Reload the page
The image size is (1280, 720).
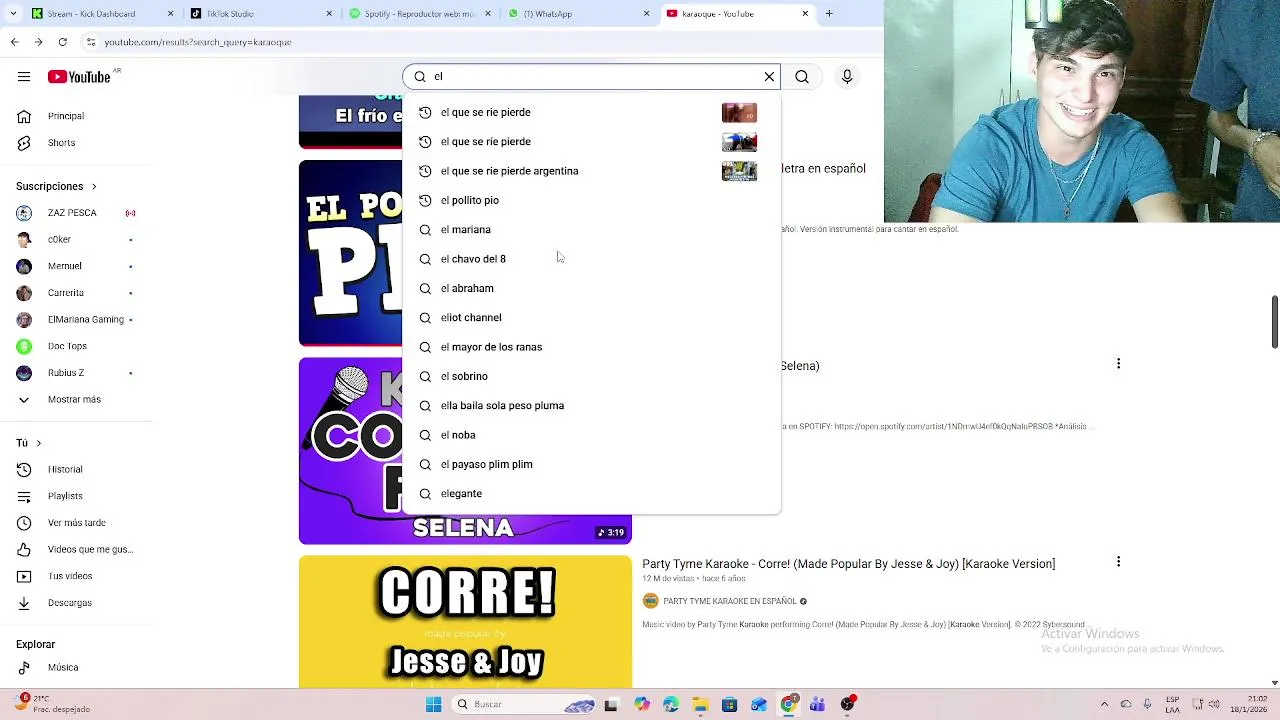(x=62, y=42)
